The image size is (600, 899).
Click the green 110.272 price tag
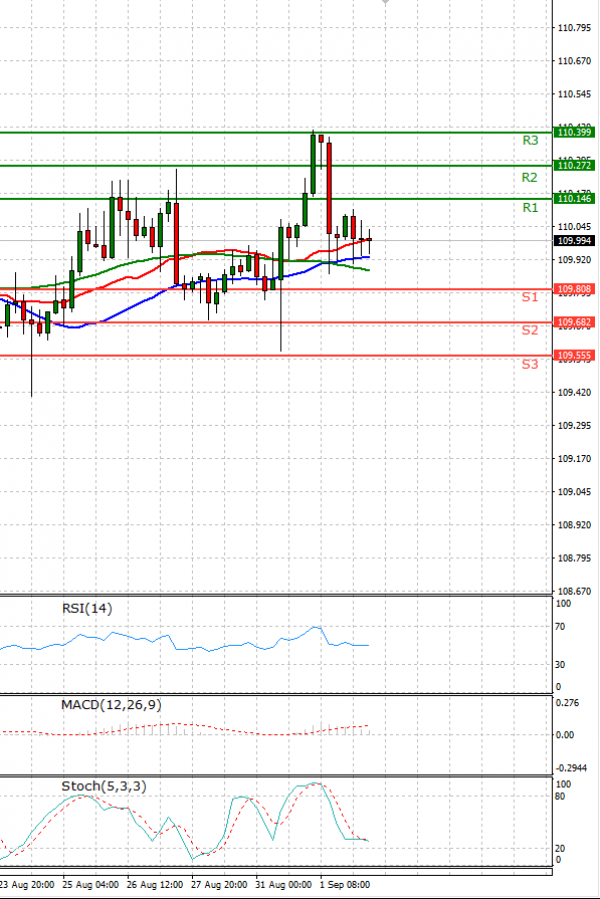coord(574,166)
